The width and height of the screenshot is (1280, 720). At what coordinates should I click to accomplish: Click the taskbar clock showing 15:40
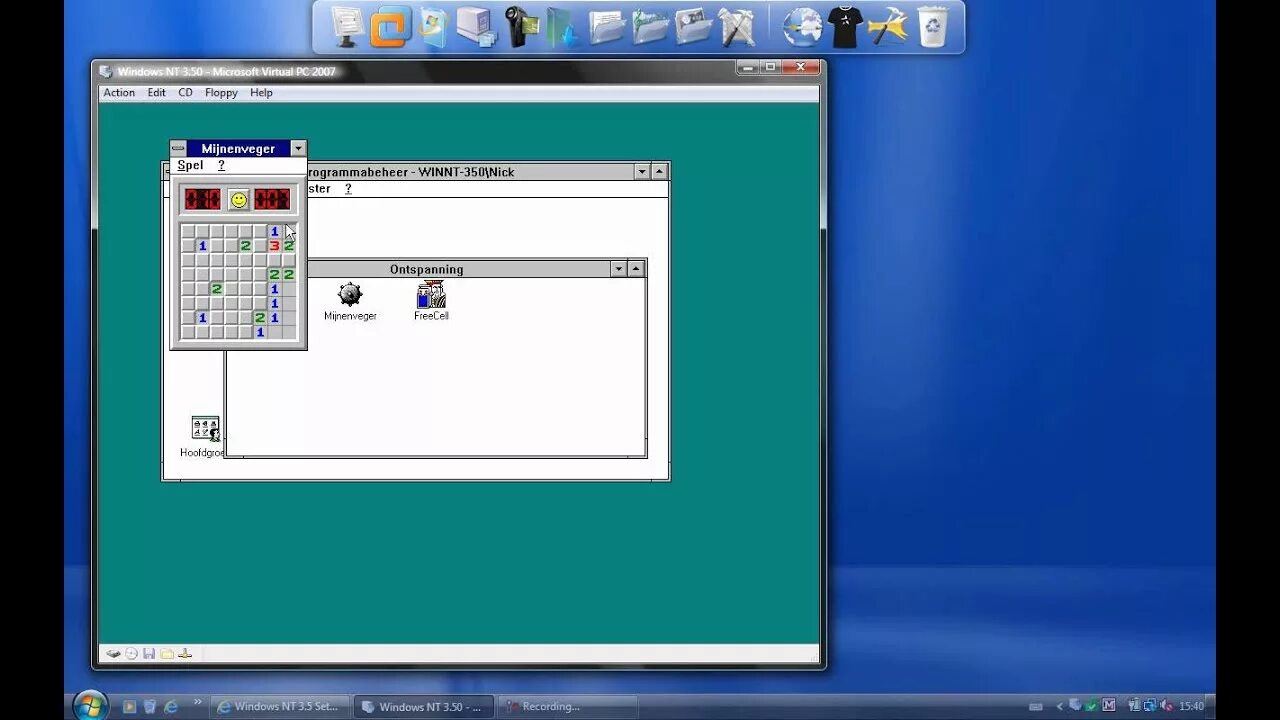click(x=1191, y=706)
